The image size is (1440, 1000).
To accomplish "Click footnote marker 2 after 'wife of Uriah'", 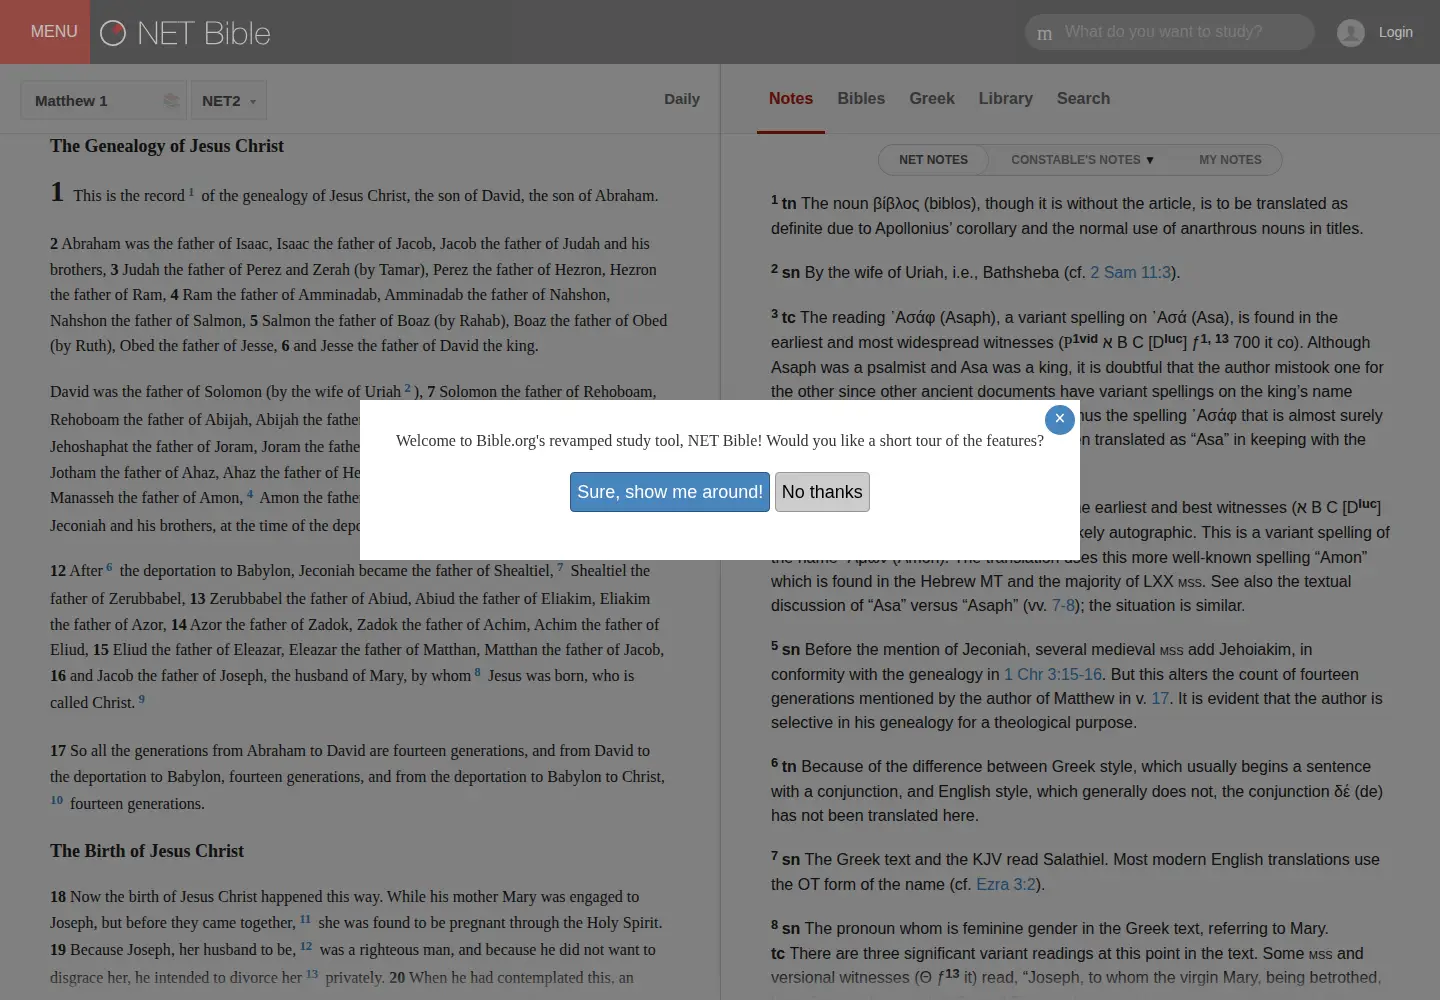I will 407,388.
